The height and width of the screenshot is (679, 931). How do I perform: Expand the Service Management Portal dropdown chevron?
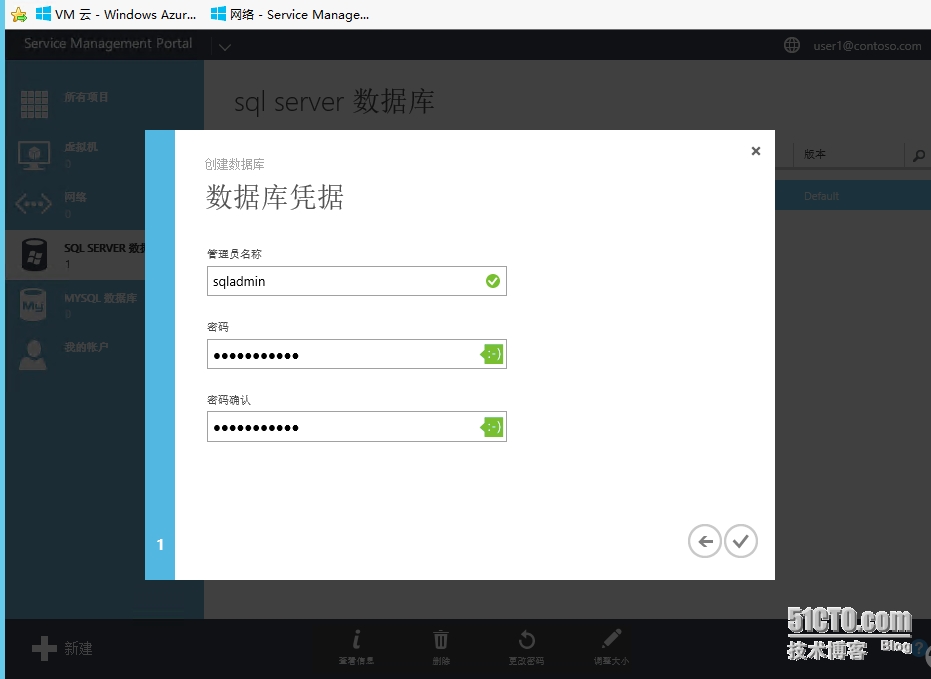224,47
